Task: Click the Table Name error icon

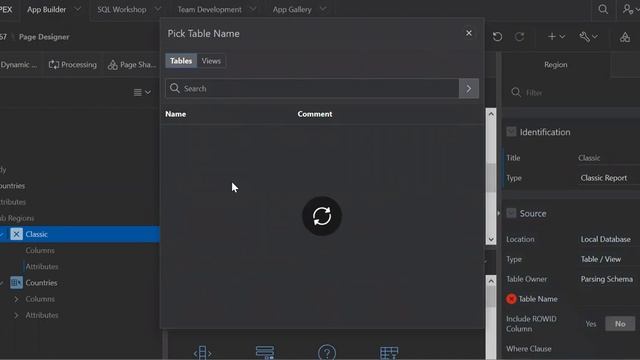Action: [511, 299]
